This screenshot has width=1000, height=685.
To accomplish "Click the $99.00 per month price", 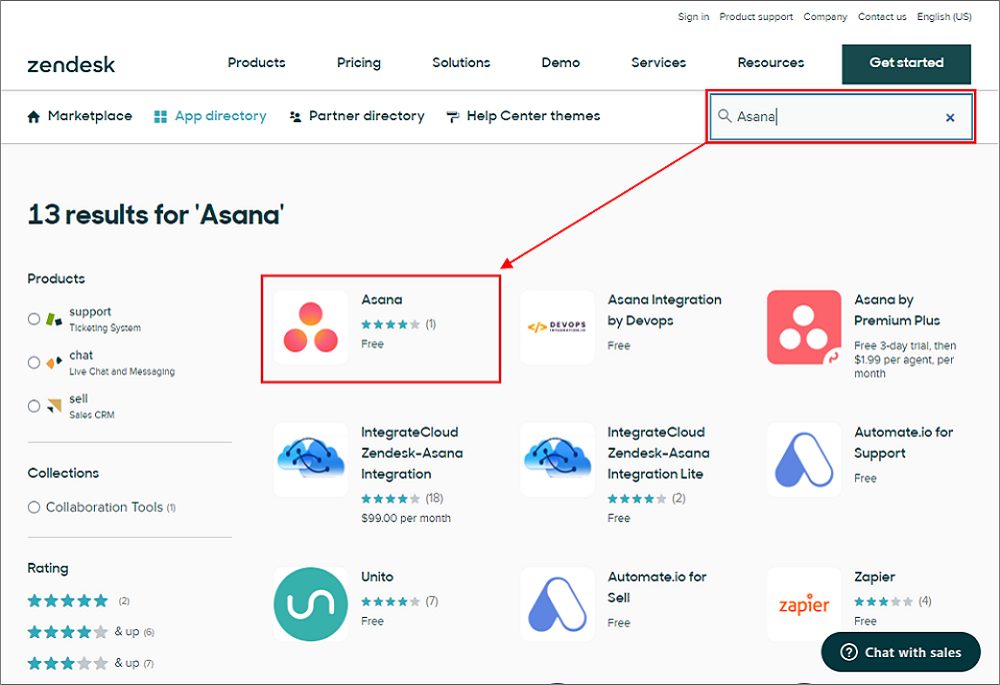I will tap(406, 519).
